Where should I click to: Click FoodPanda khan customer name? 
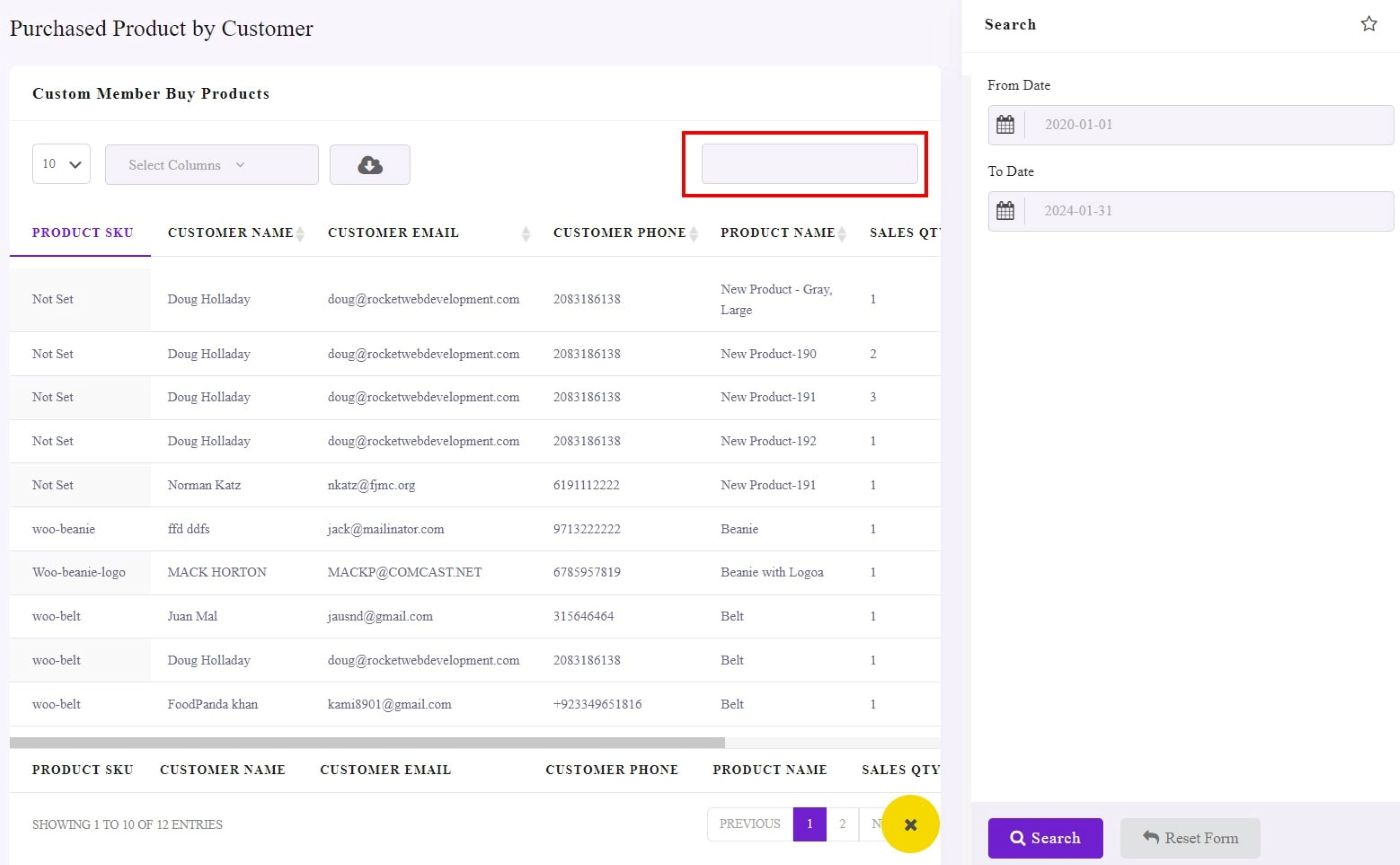point(213,705)
